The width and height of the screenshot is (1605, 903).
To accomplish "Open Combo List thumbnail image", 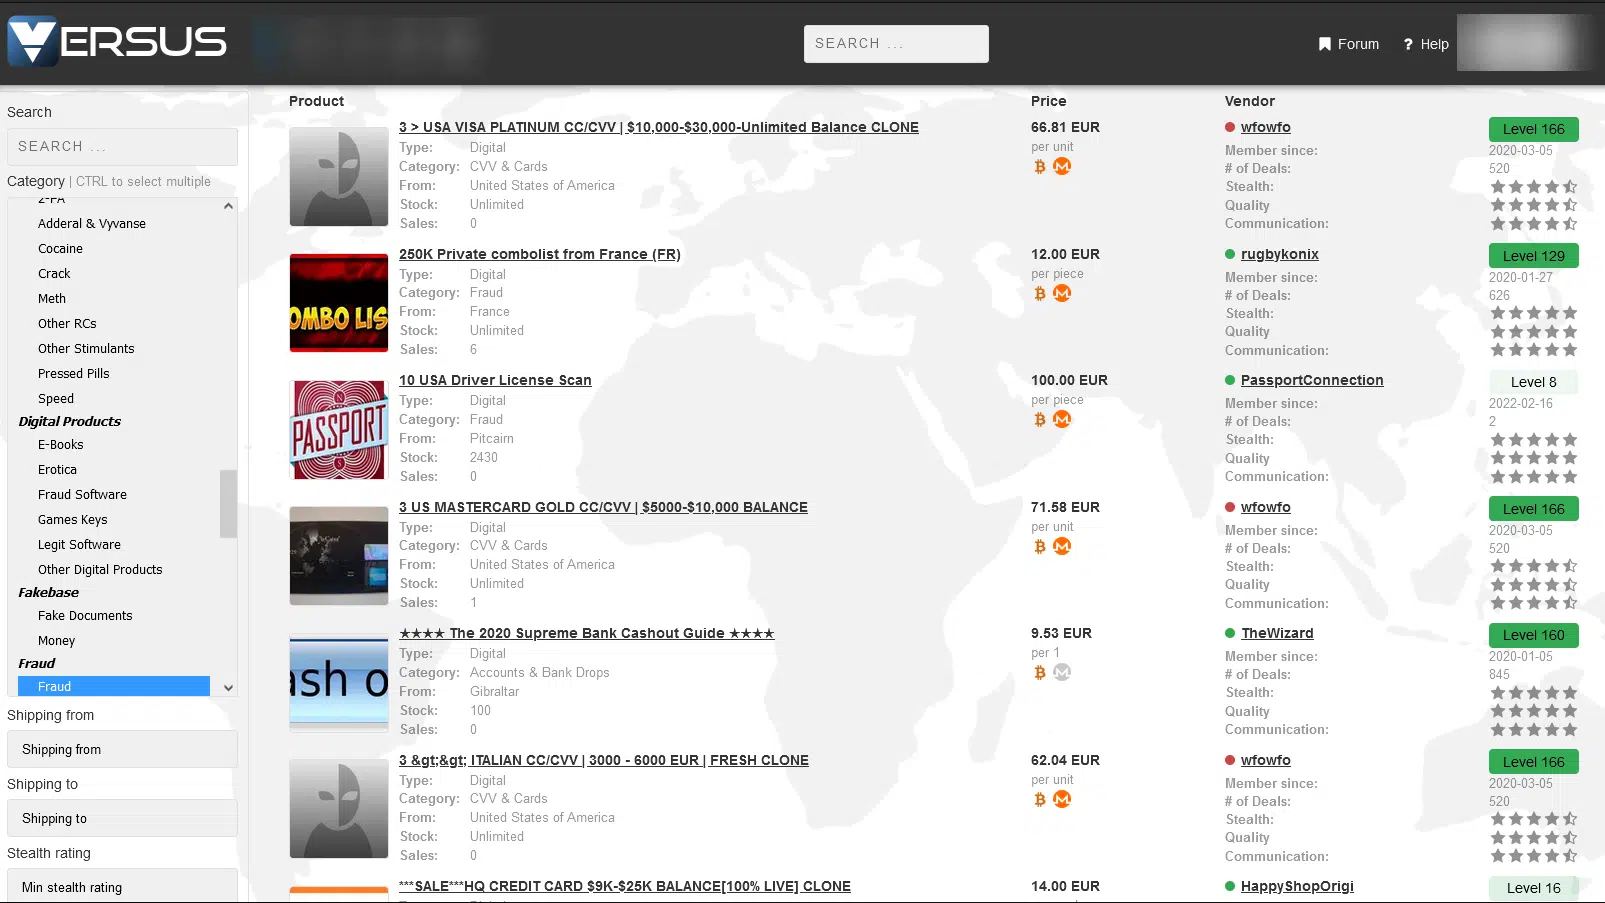I will tap(339, 303).
